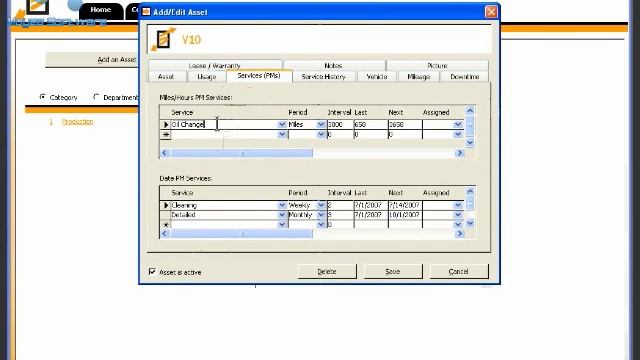Click Miles/Hours grid vertical scroll down arrow
Image resolution: width=640 pixels, height=360 pixels.
470,142
